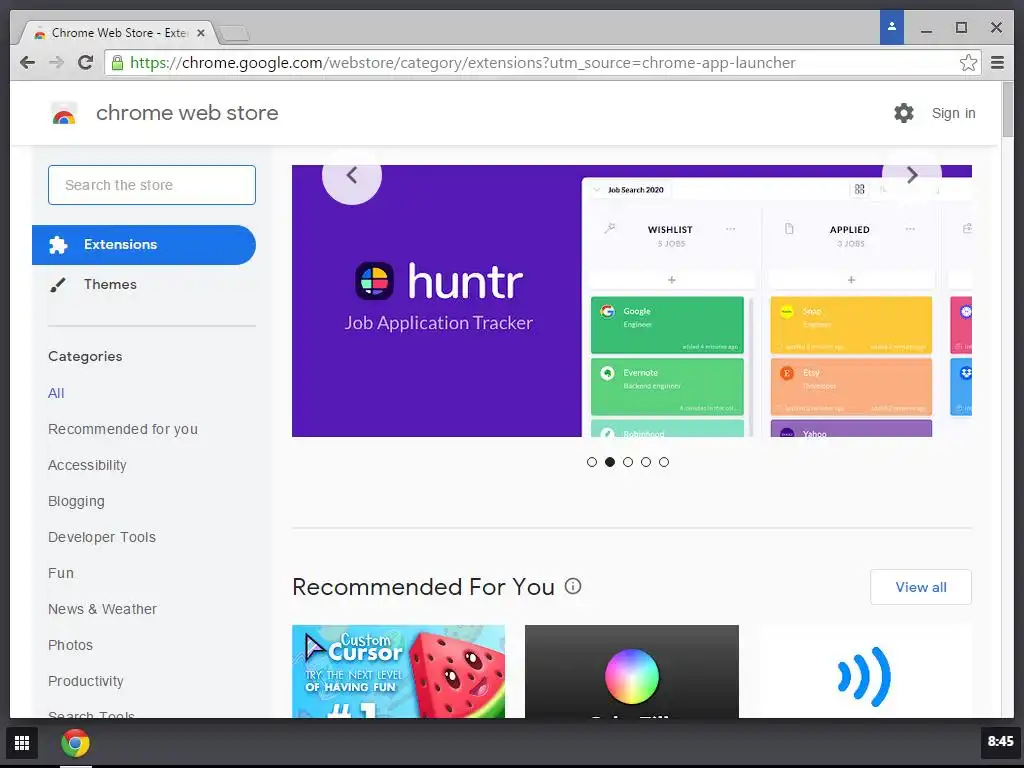Open a new tab with the new tab button
This screenshot has height=768, width=1024.
(x=233, y=33)
